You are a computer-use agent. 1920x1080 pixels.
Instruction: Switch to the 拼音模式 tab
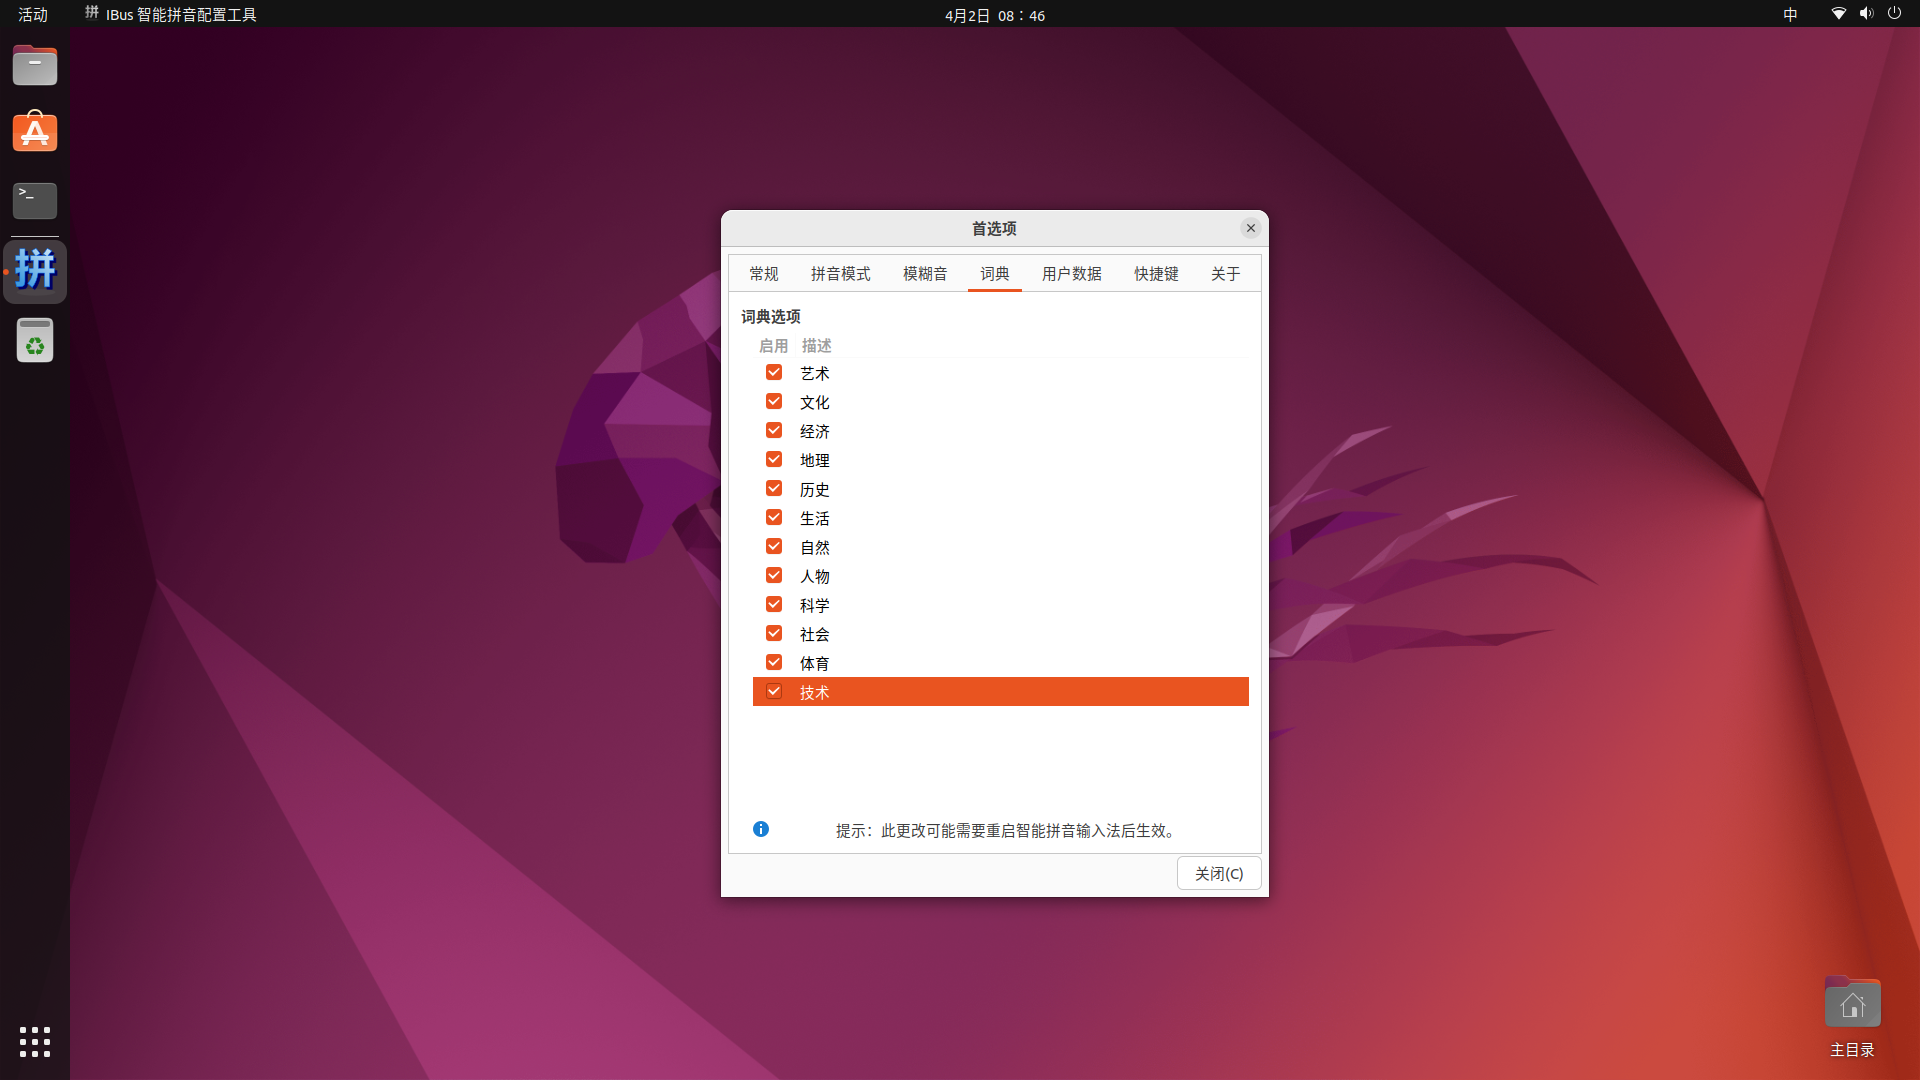point(840,273)
